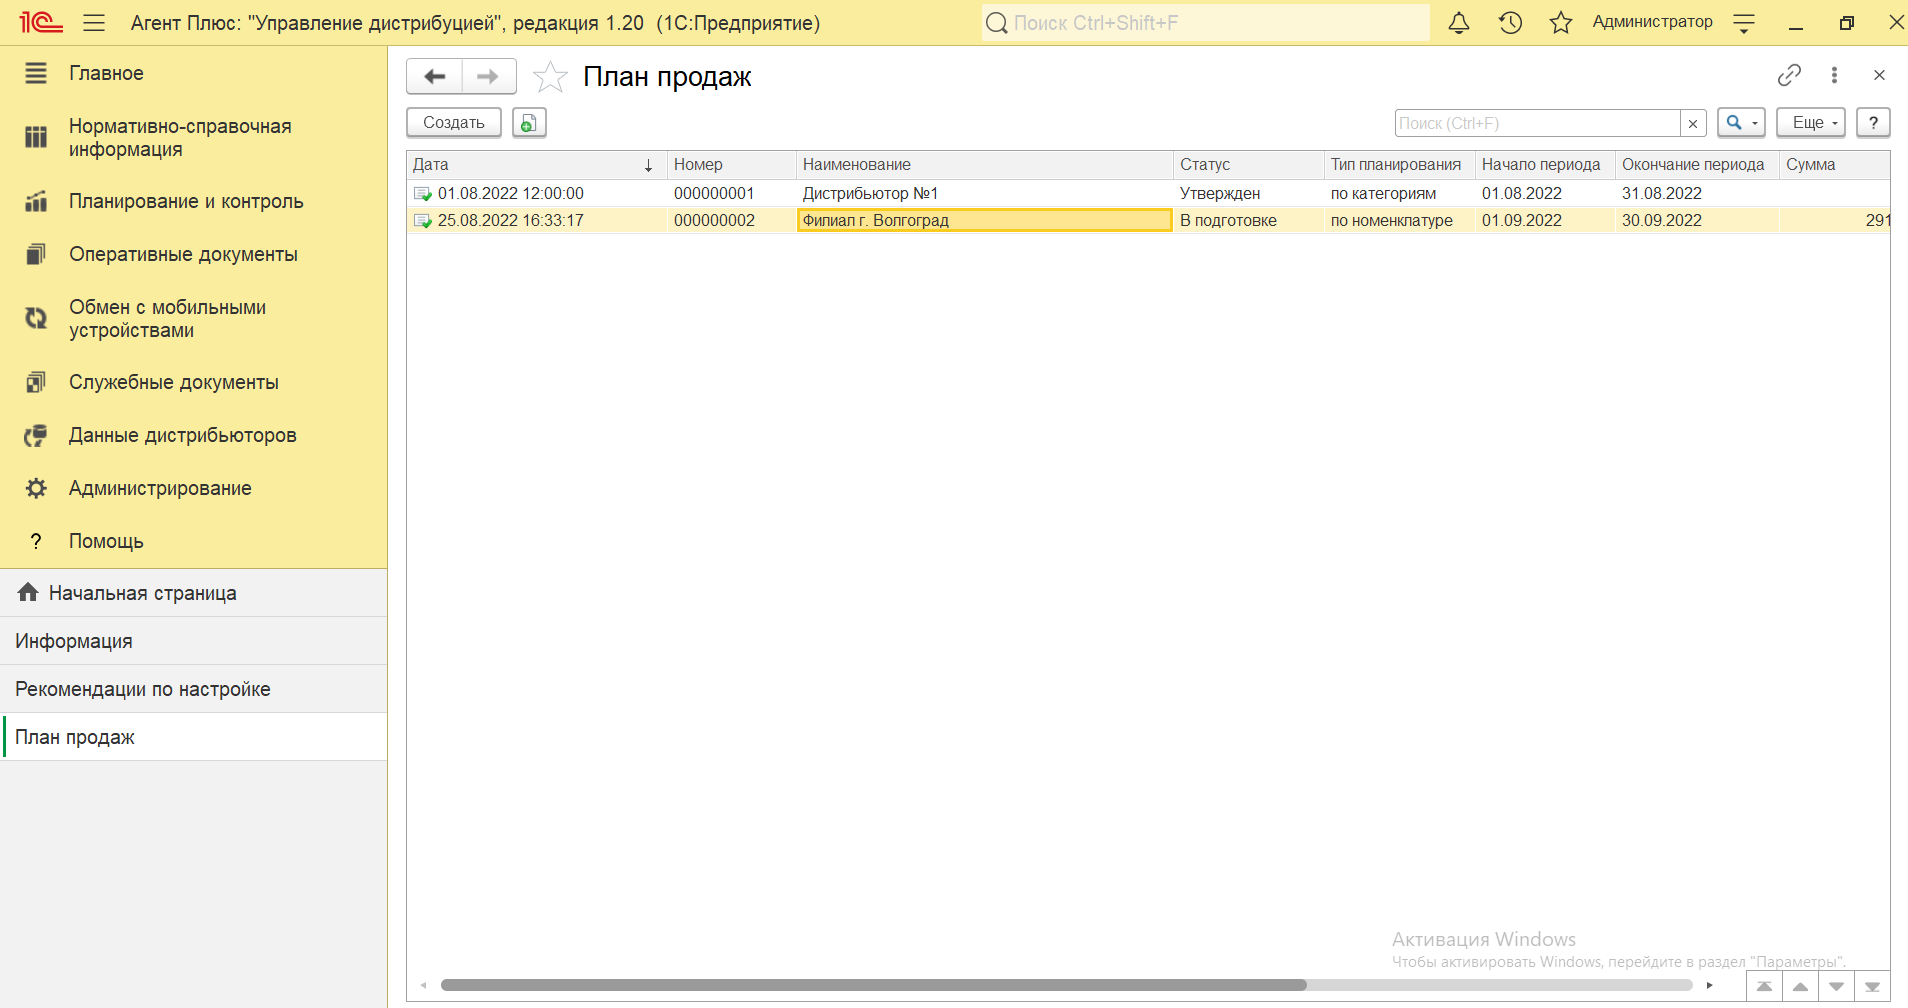Jump to the first list row button
This screenshot has height=1008, width=1908.
point(1764,986)
